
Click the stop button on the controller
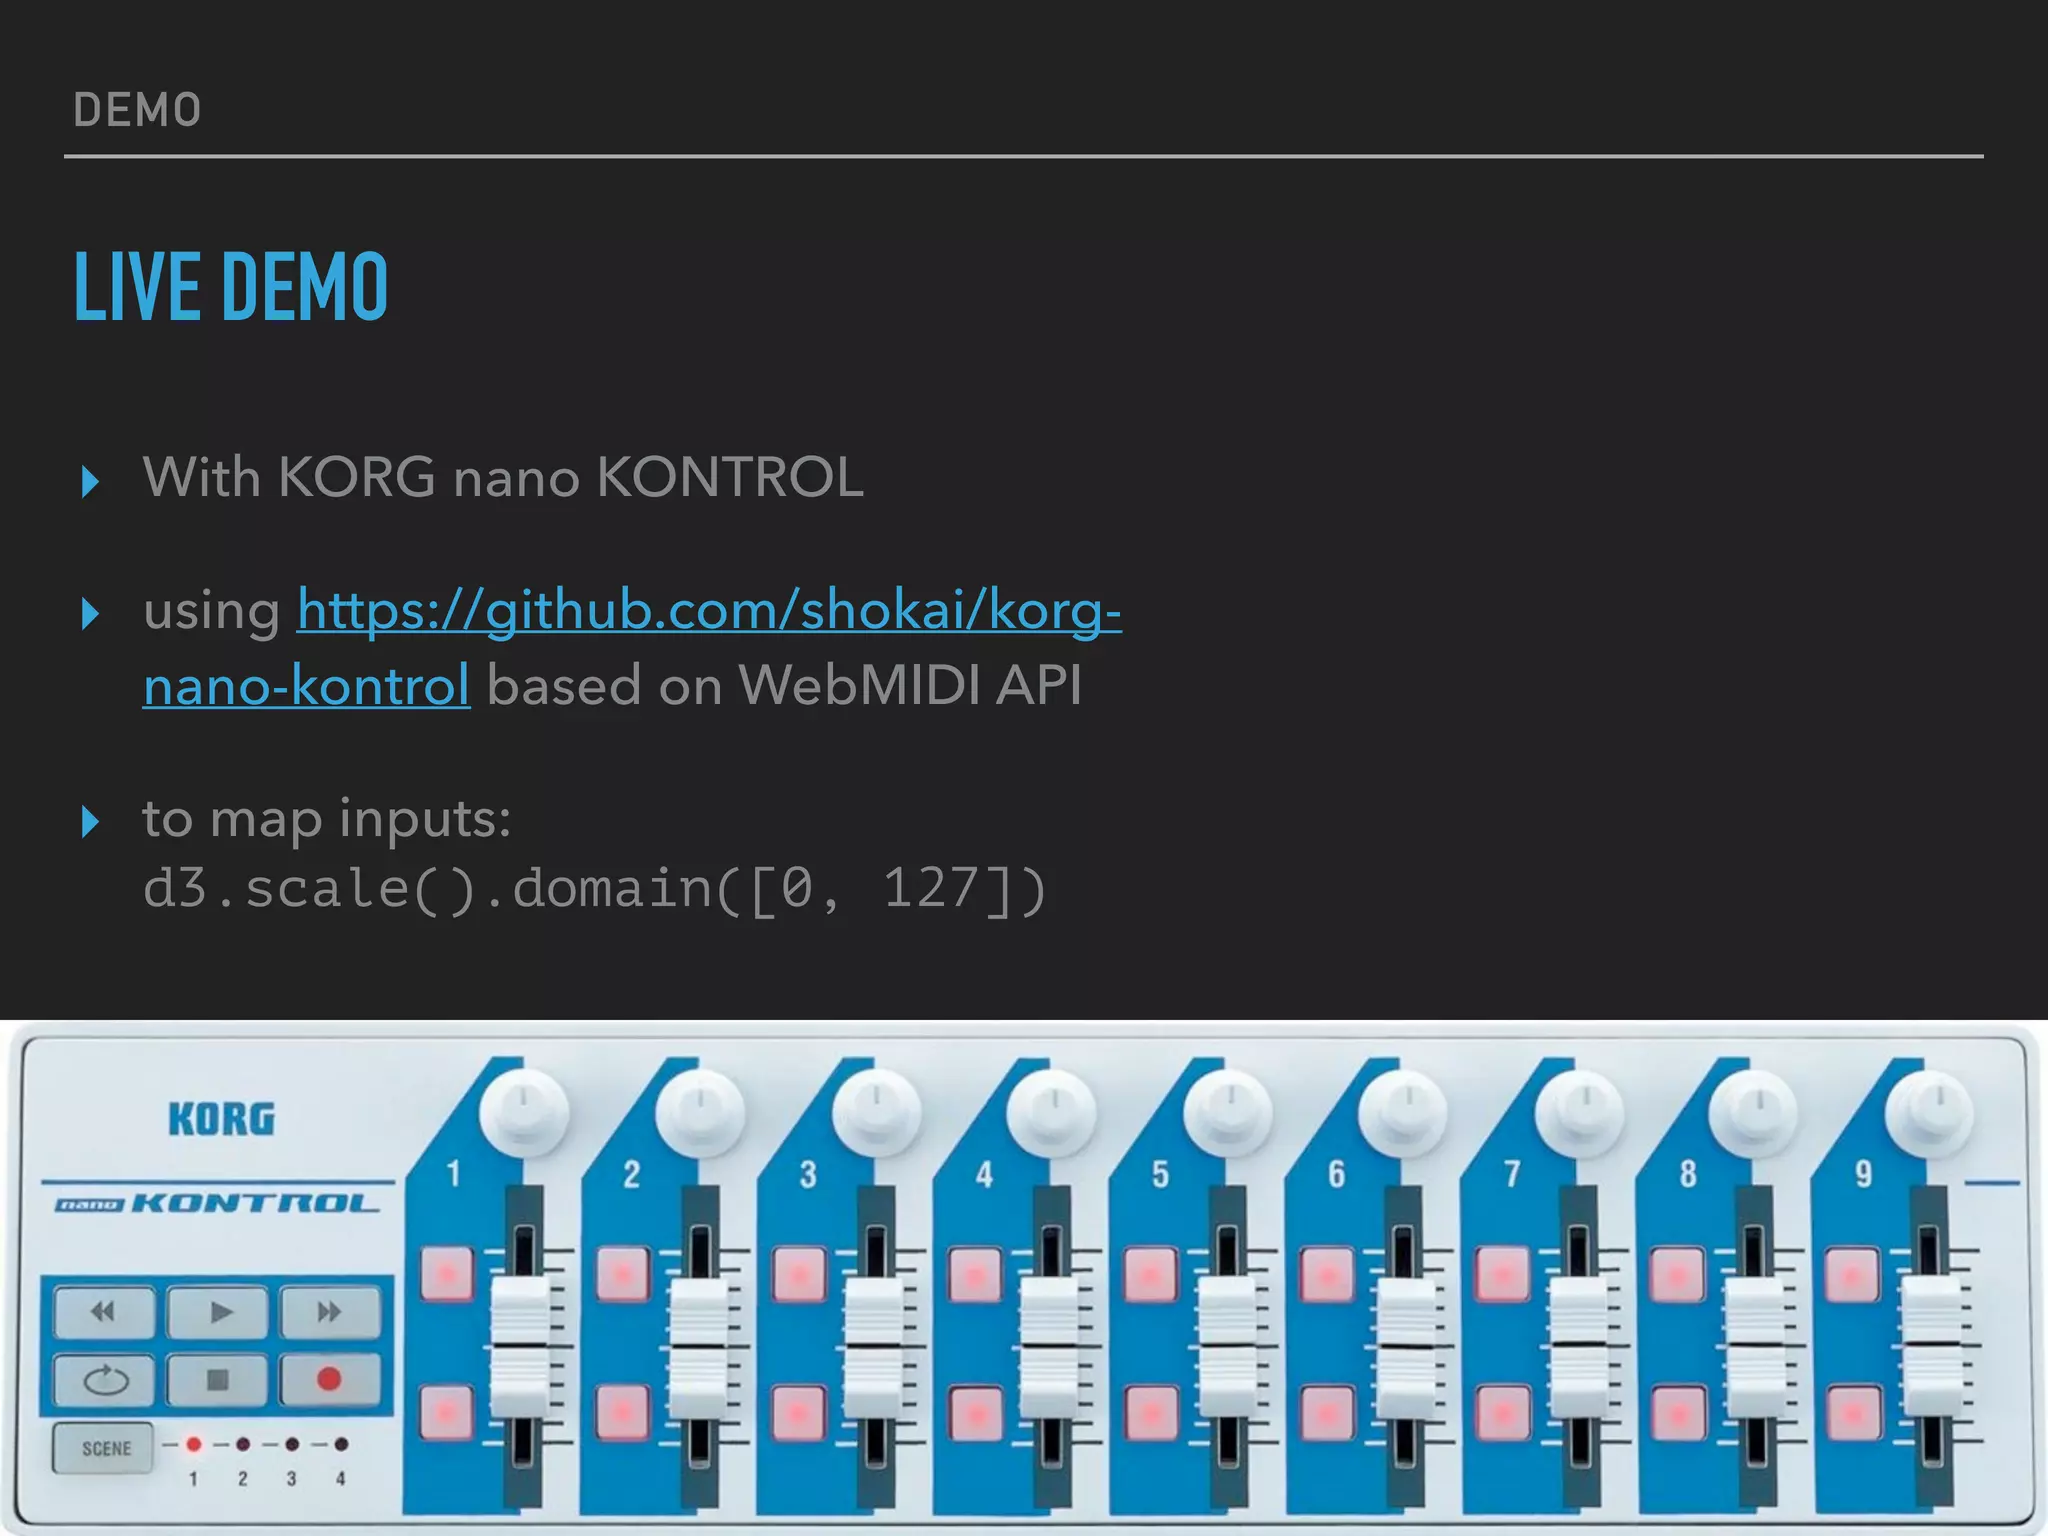pyautogui.click(x=217, y=1380)
